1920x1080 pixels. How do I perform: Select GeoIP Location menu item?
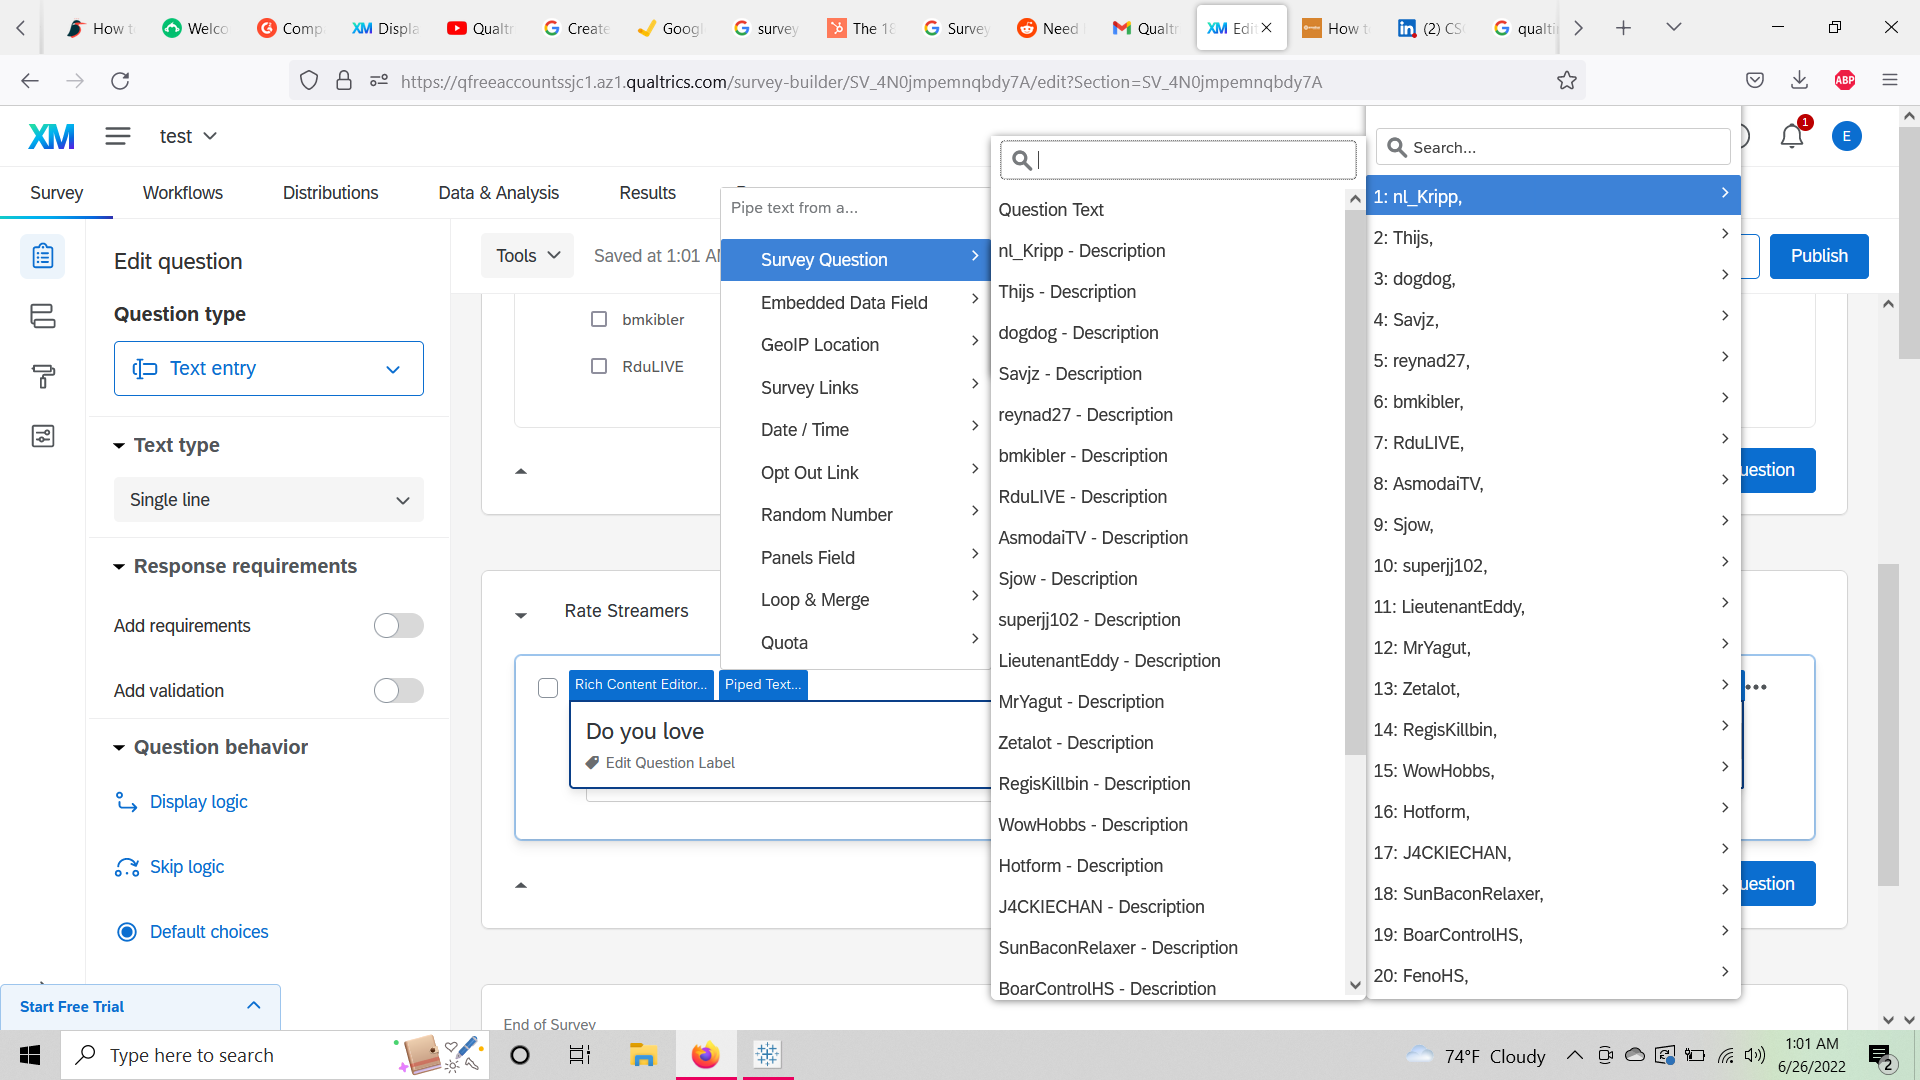pos(855,345)
